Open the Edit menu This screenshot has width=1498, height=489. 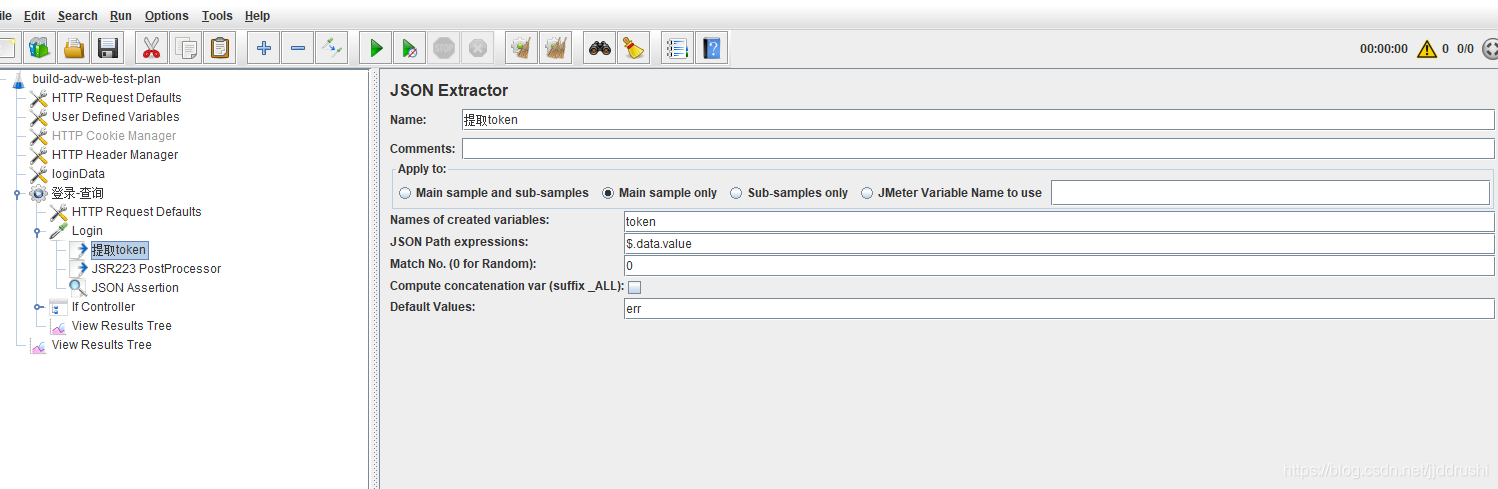point(35,15)
